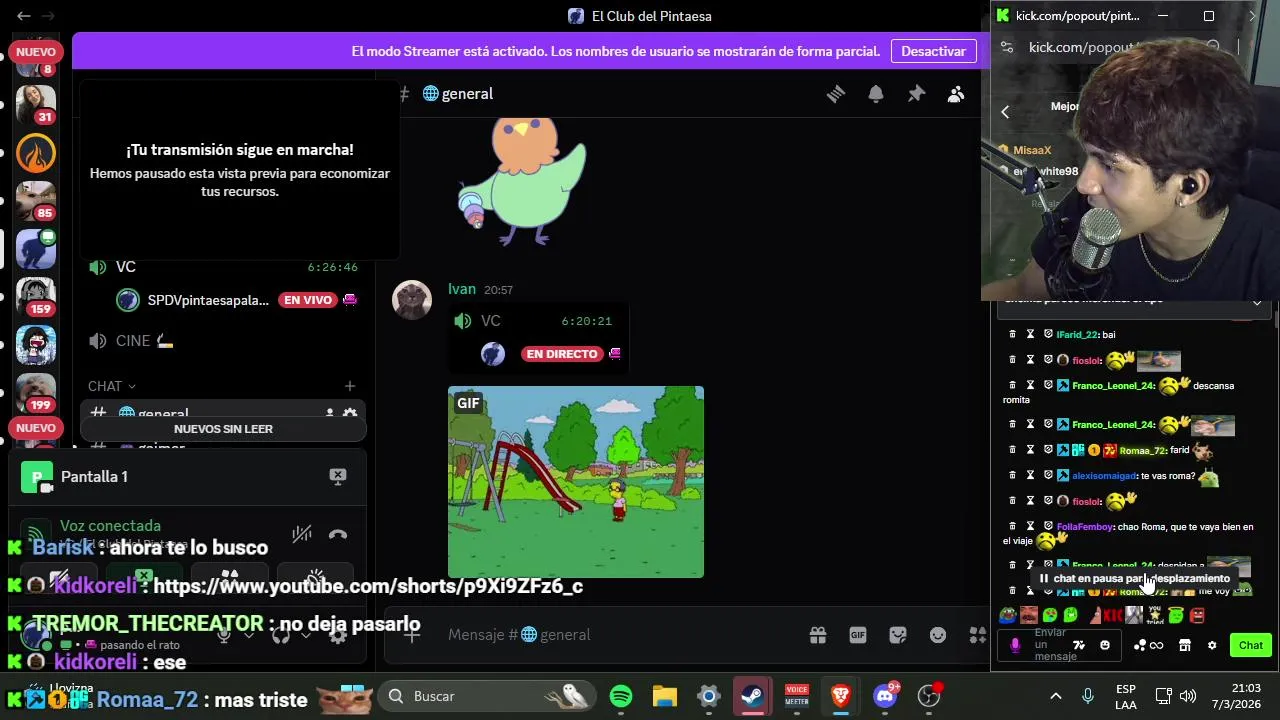Open Kick shop storefront icon
This screenshot has width=1280, height=720.
click(1184, 645)
